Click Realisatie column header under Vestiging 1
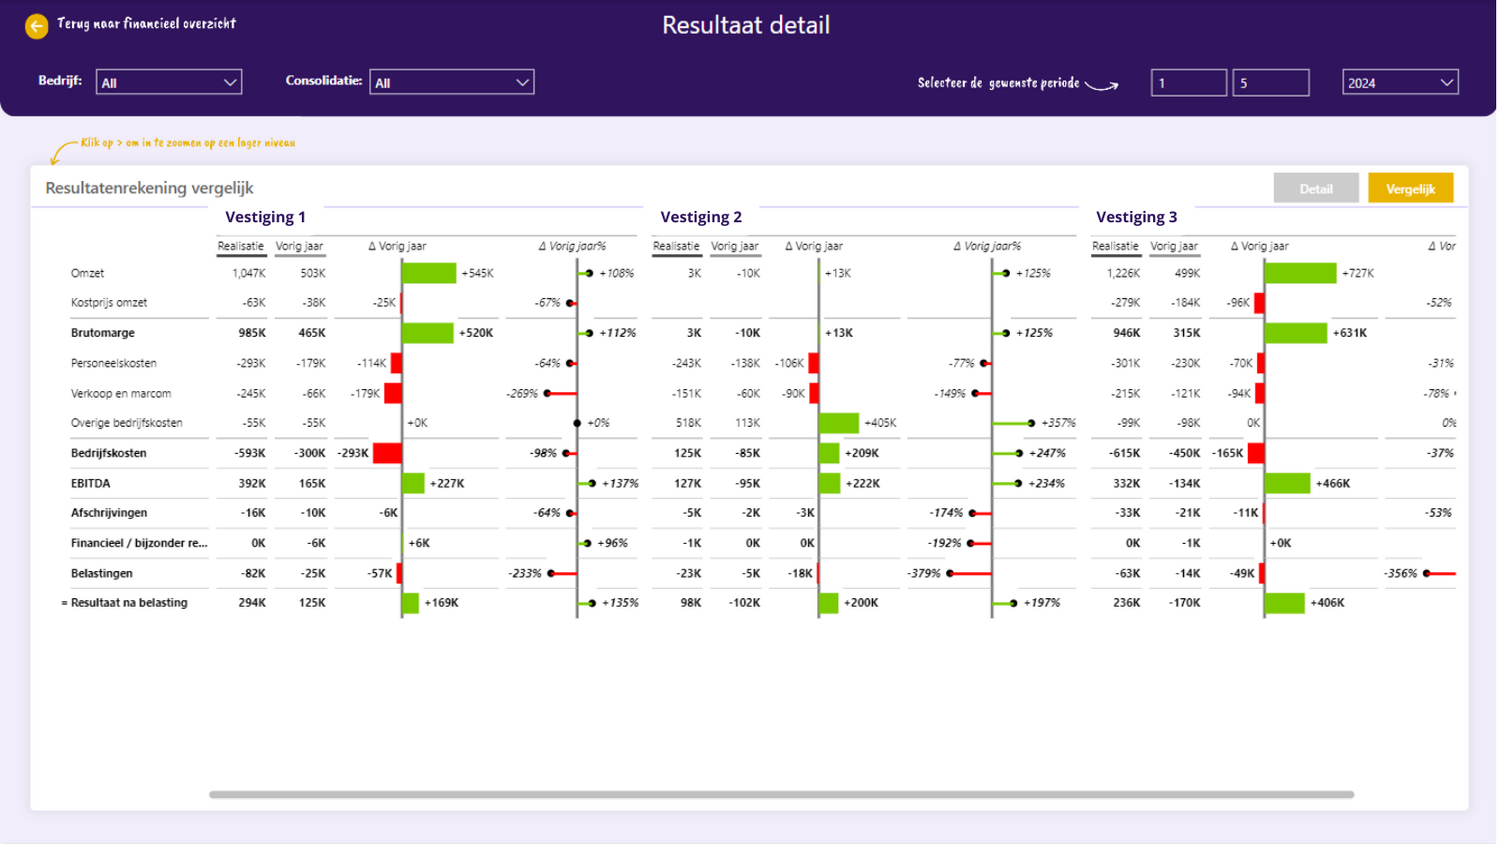This screenshot has height=844, width=1500. click(241, 246)
